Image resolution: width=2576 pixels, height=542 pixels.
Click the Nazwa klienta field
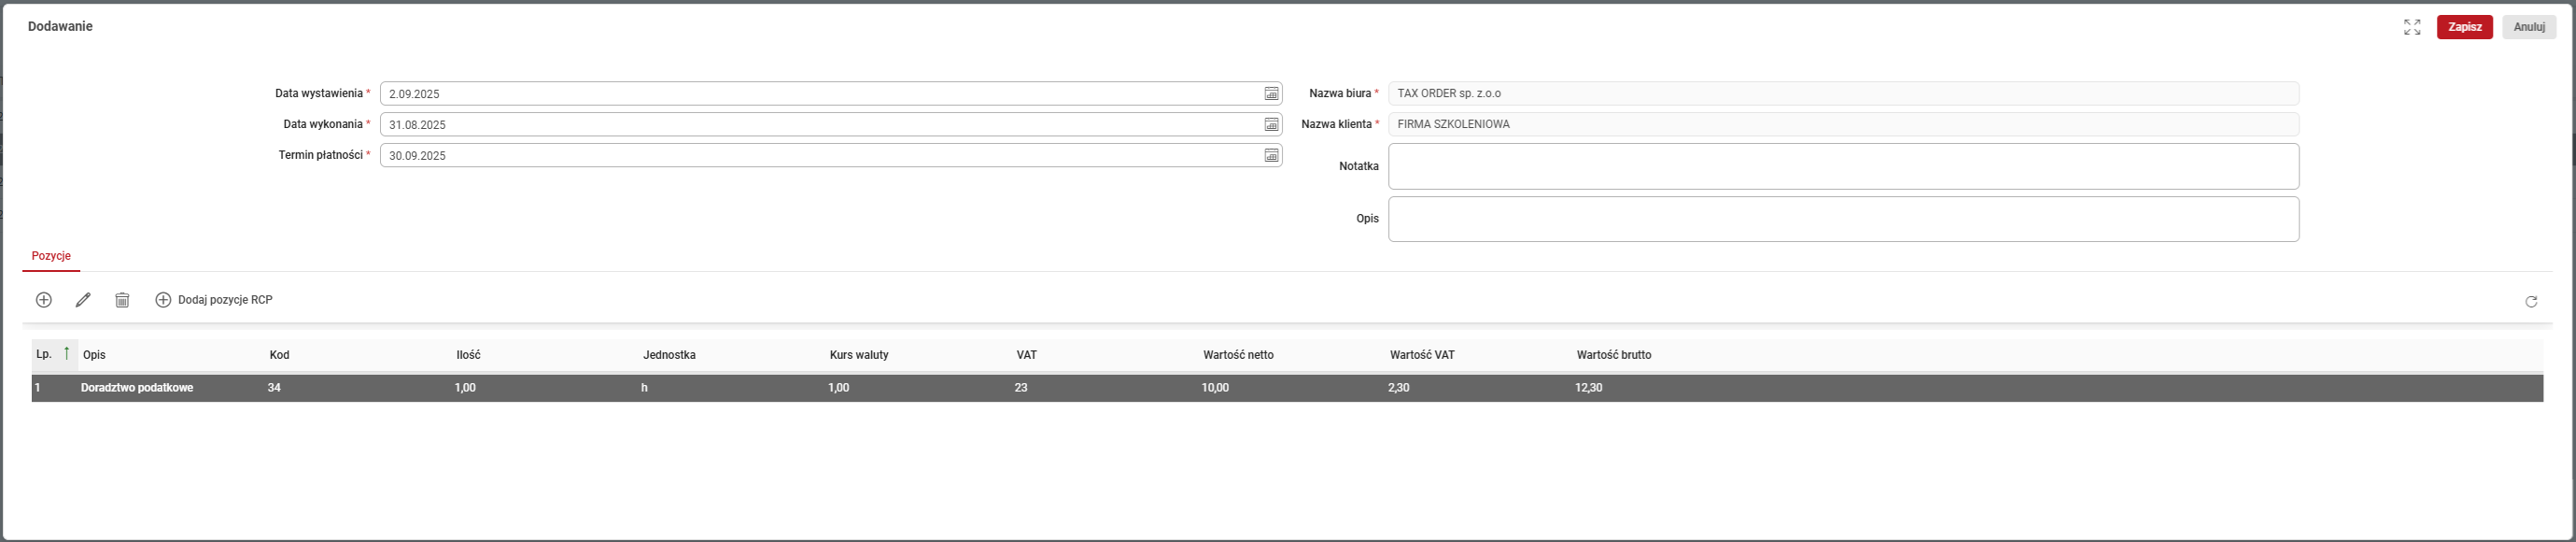1842,125
